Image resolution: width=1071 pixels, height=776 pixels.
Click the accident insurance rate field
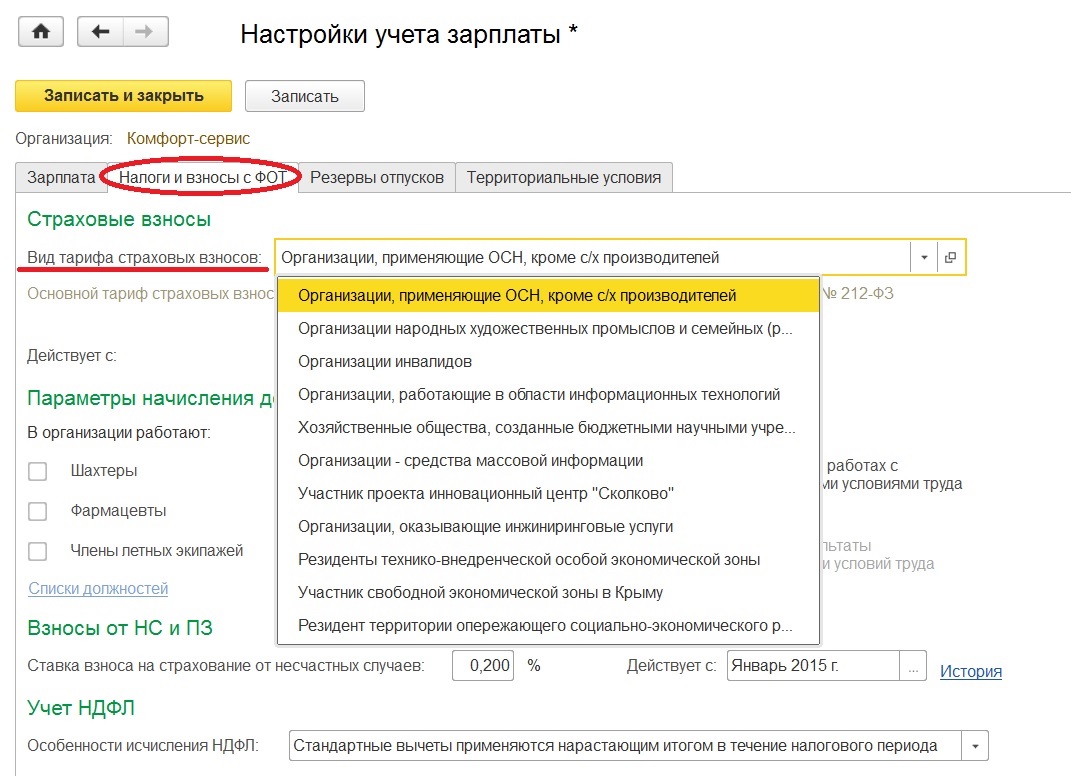click(x=484, y=666)
